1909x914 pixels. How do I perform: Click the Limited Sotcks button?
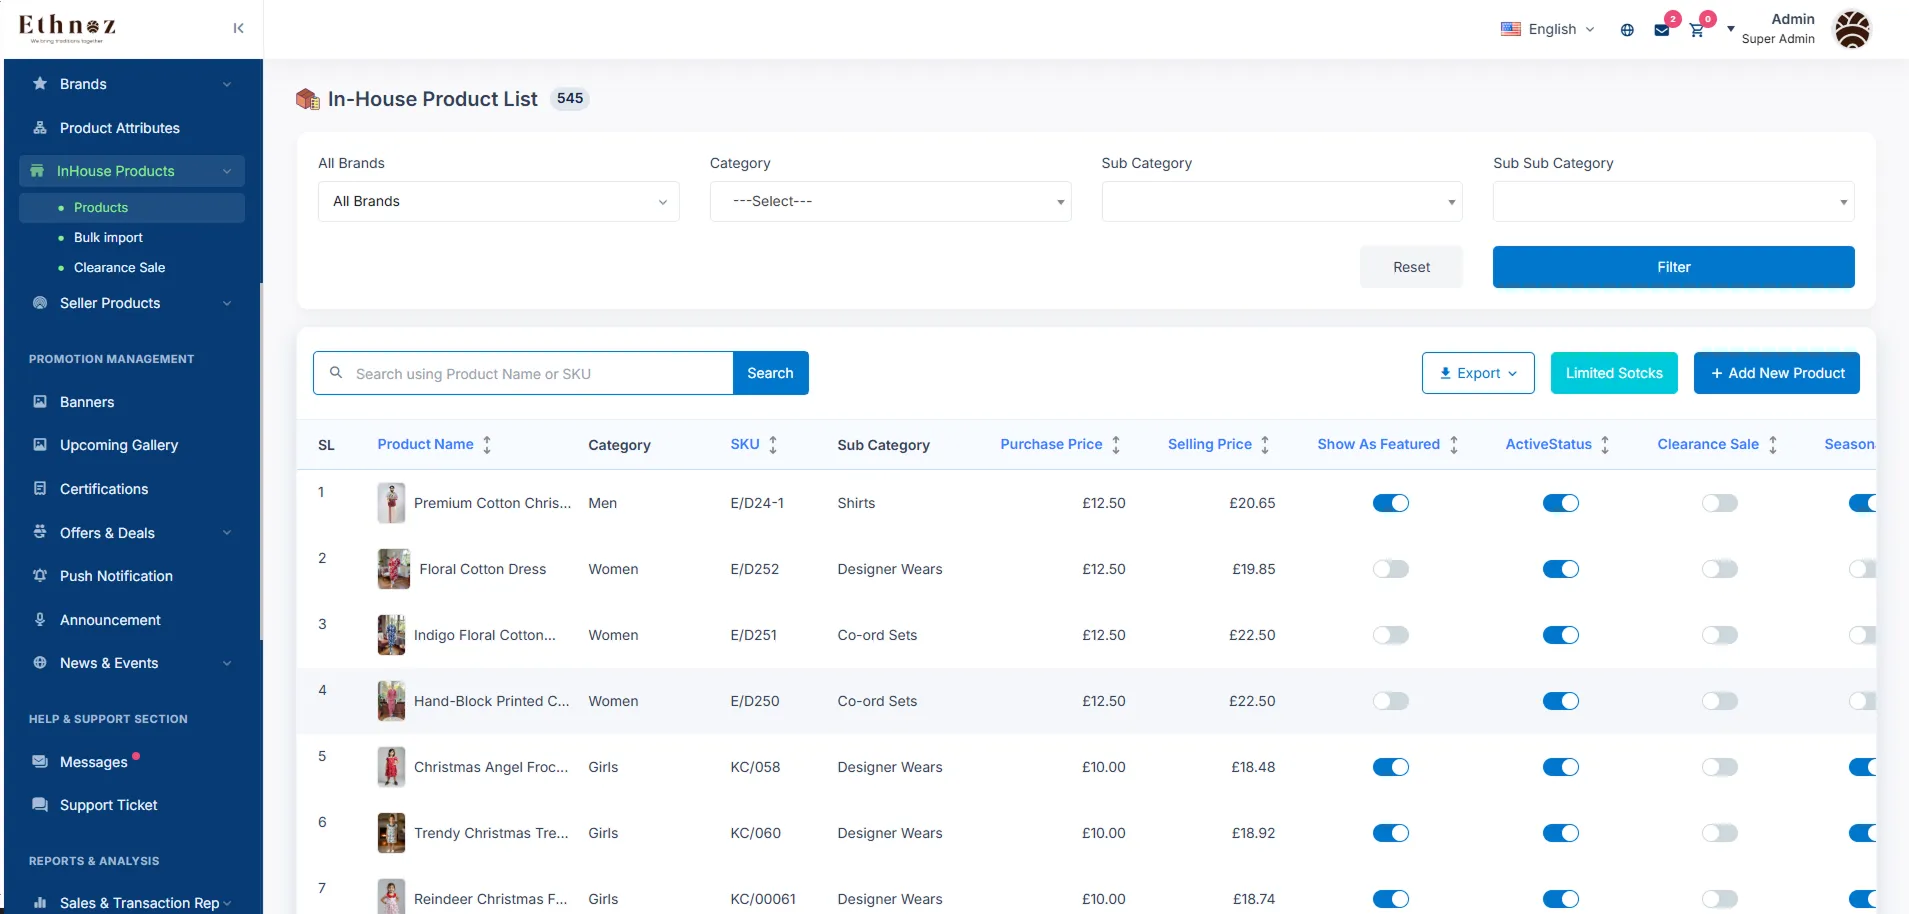(x=1614, y=373)
